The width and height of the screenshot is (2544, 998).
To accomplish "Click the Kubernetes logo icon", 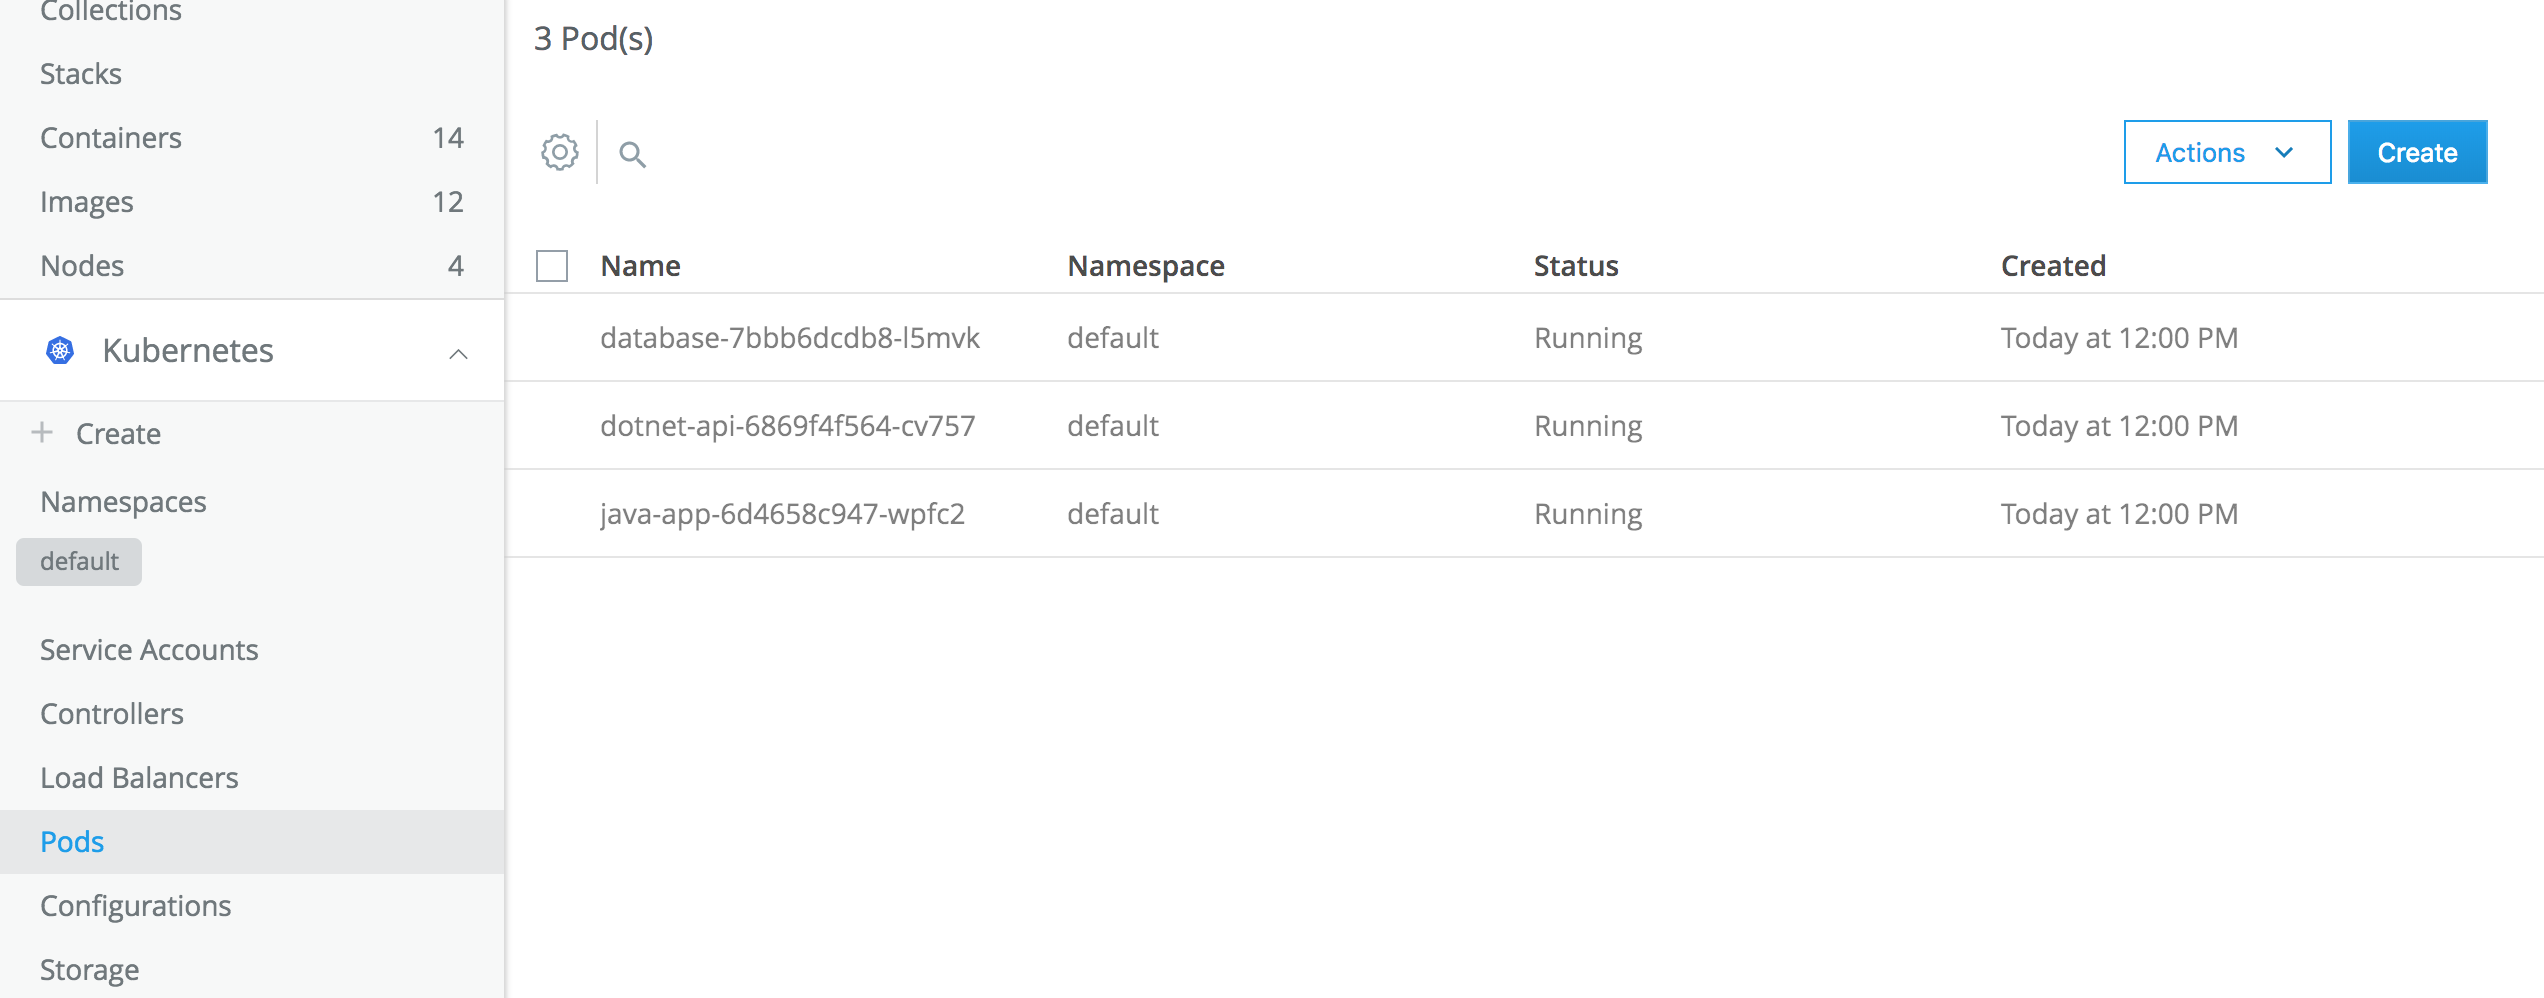I will click(60, 350).
